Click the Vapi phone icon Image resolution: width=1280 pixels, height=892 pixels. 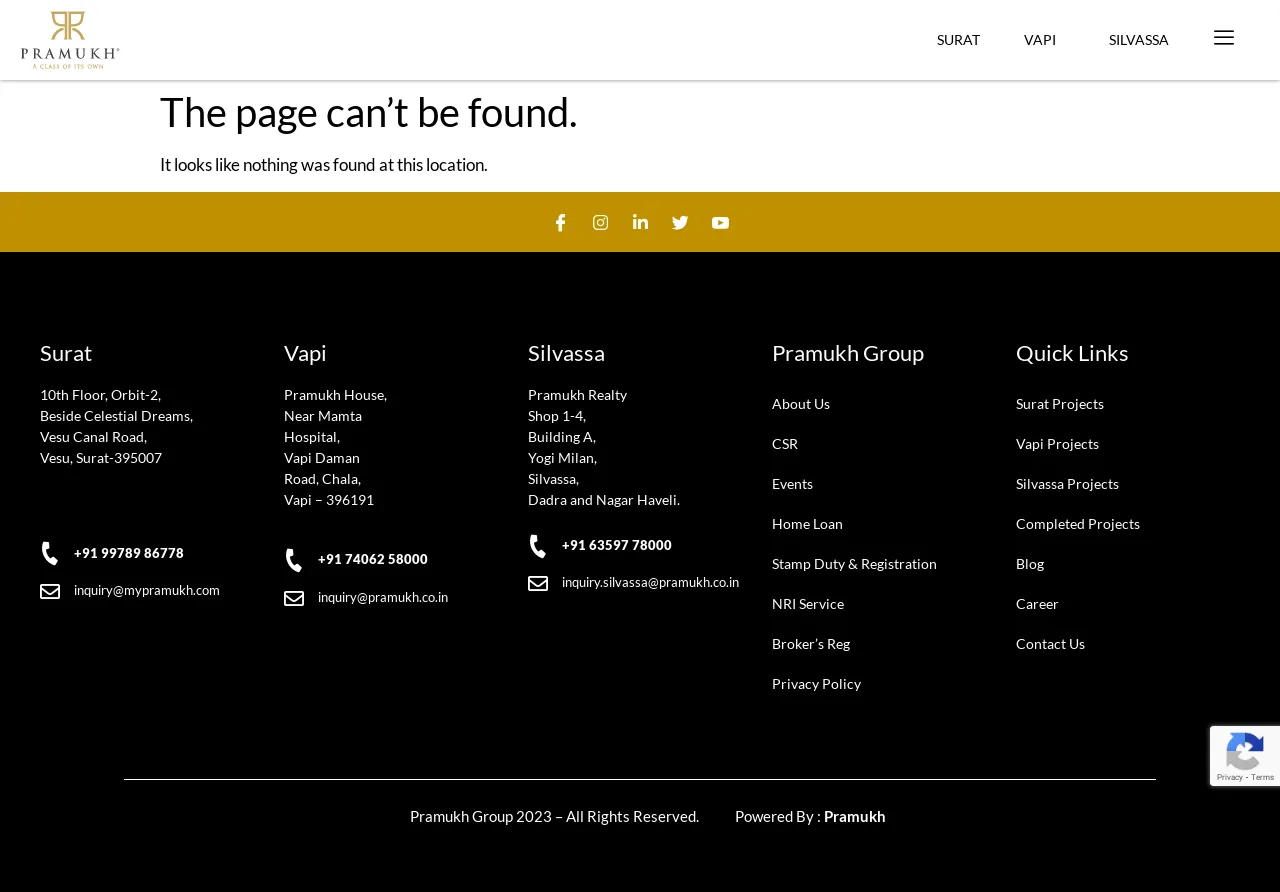click(293, 560)
